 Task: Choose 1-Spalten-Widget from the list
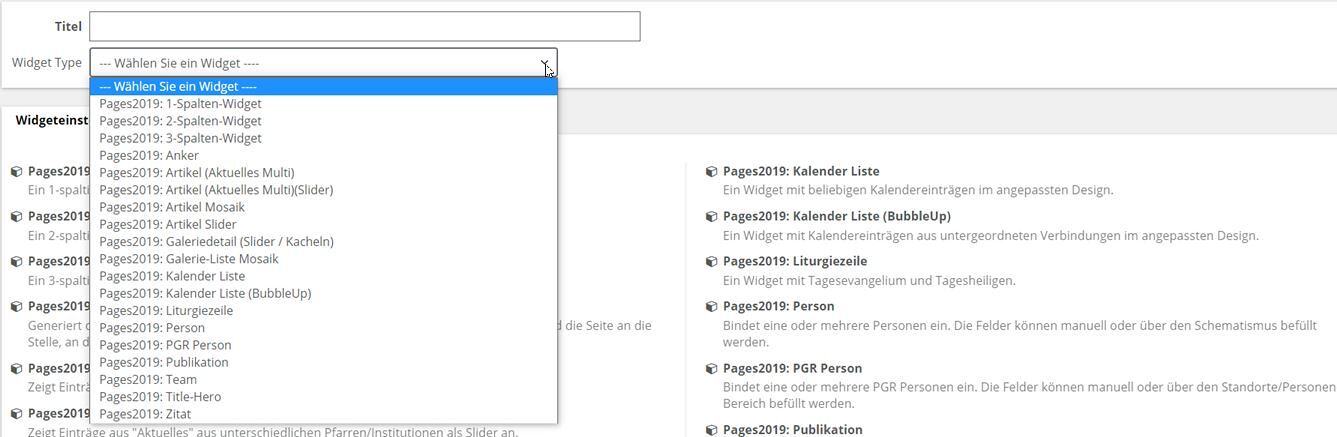[180, 104]
